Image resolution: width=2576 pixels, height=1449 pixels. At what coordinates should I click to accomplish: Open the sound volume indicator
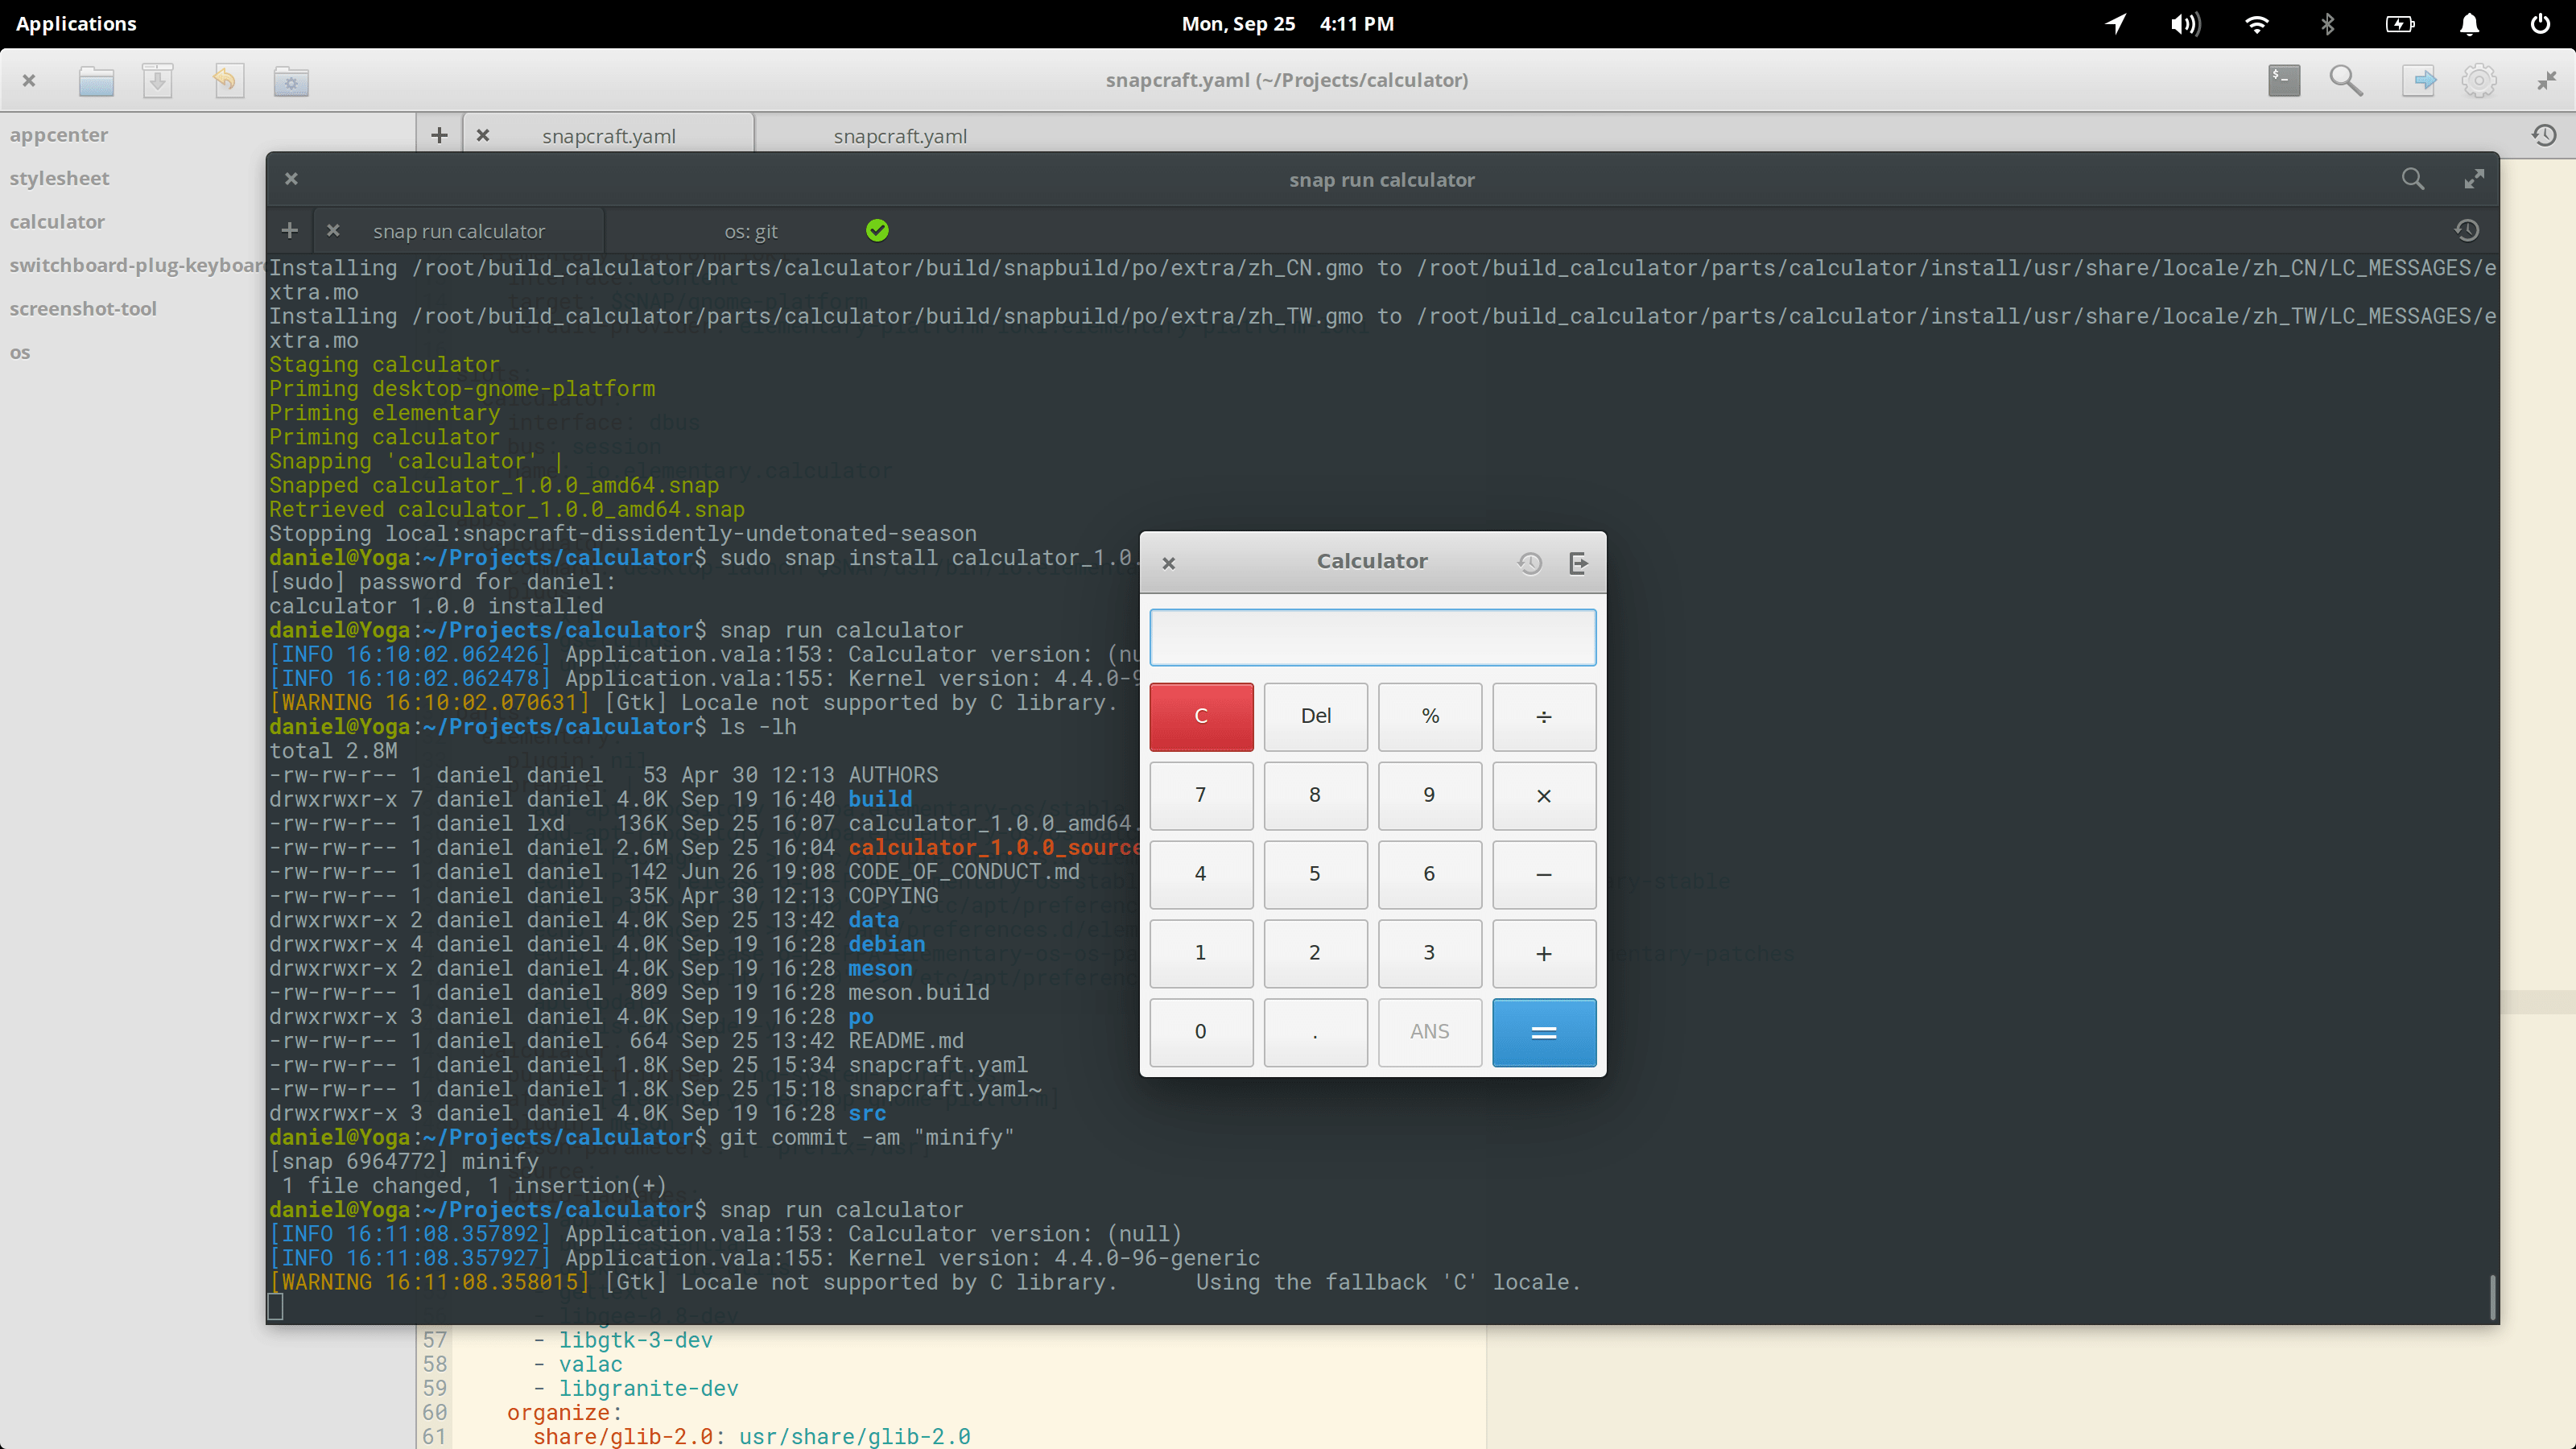pyautogui.click(x=2185, y=24)
